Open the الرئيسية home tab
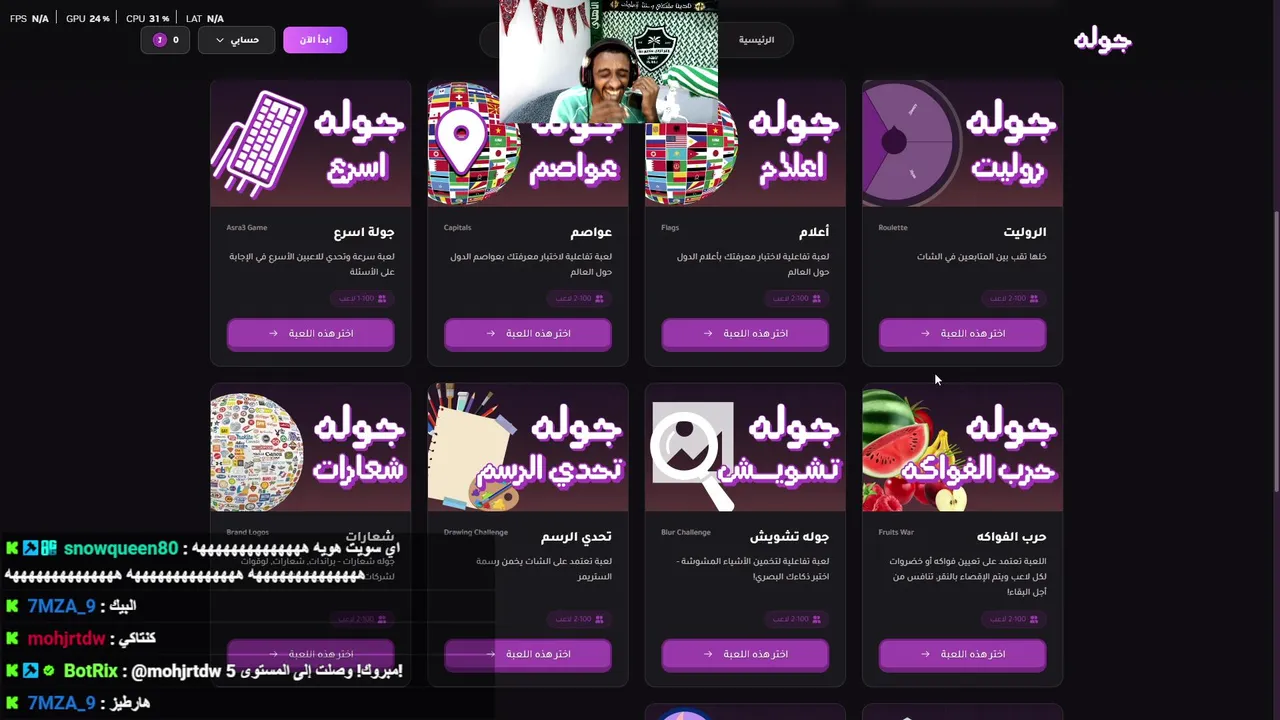This screenshot has width=1280, height=720. click(x=756, y=40)
